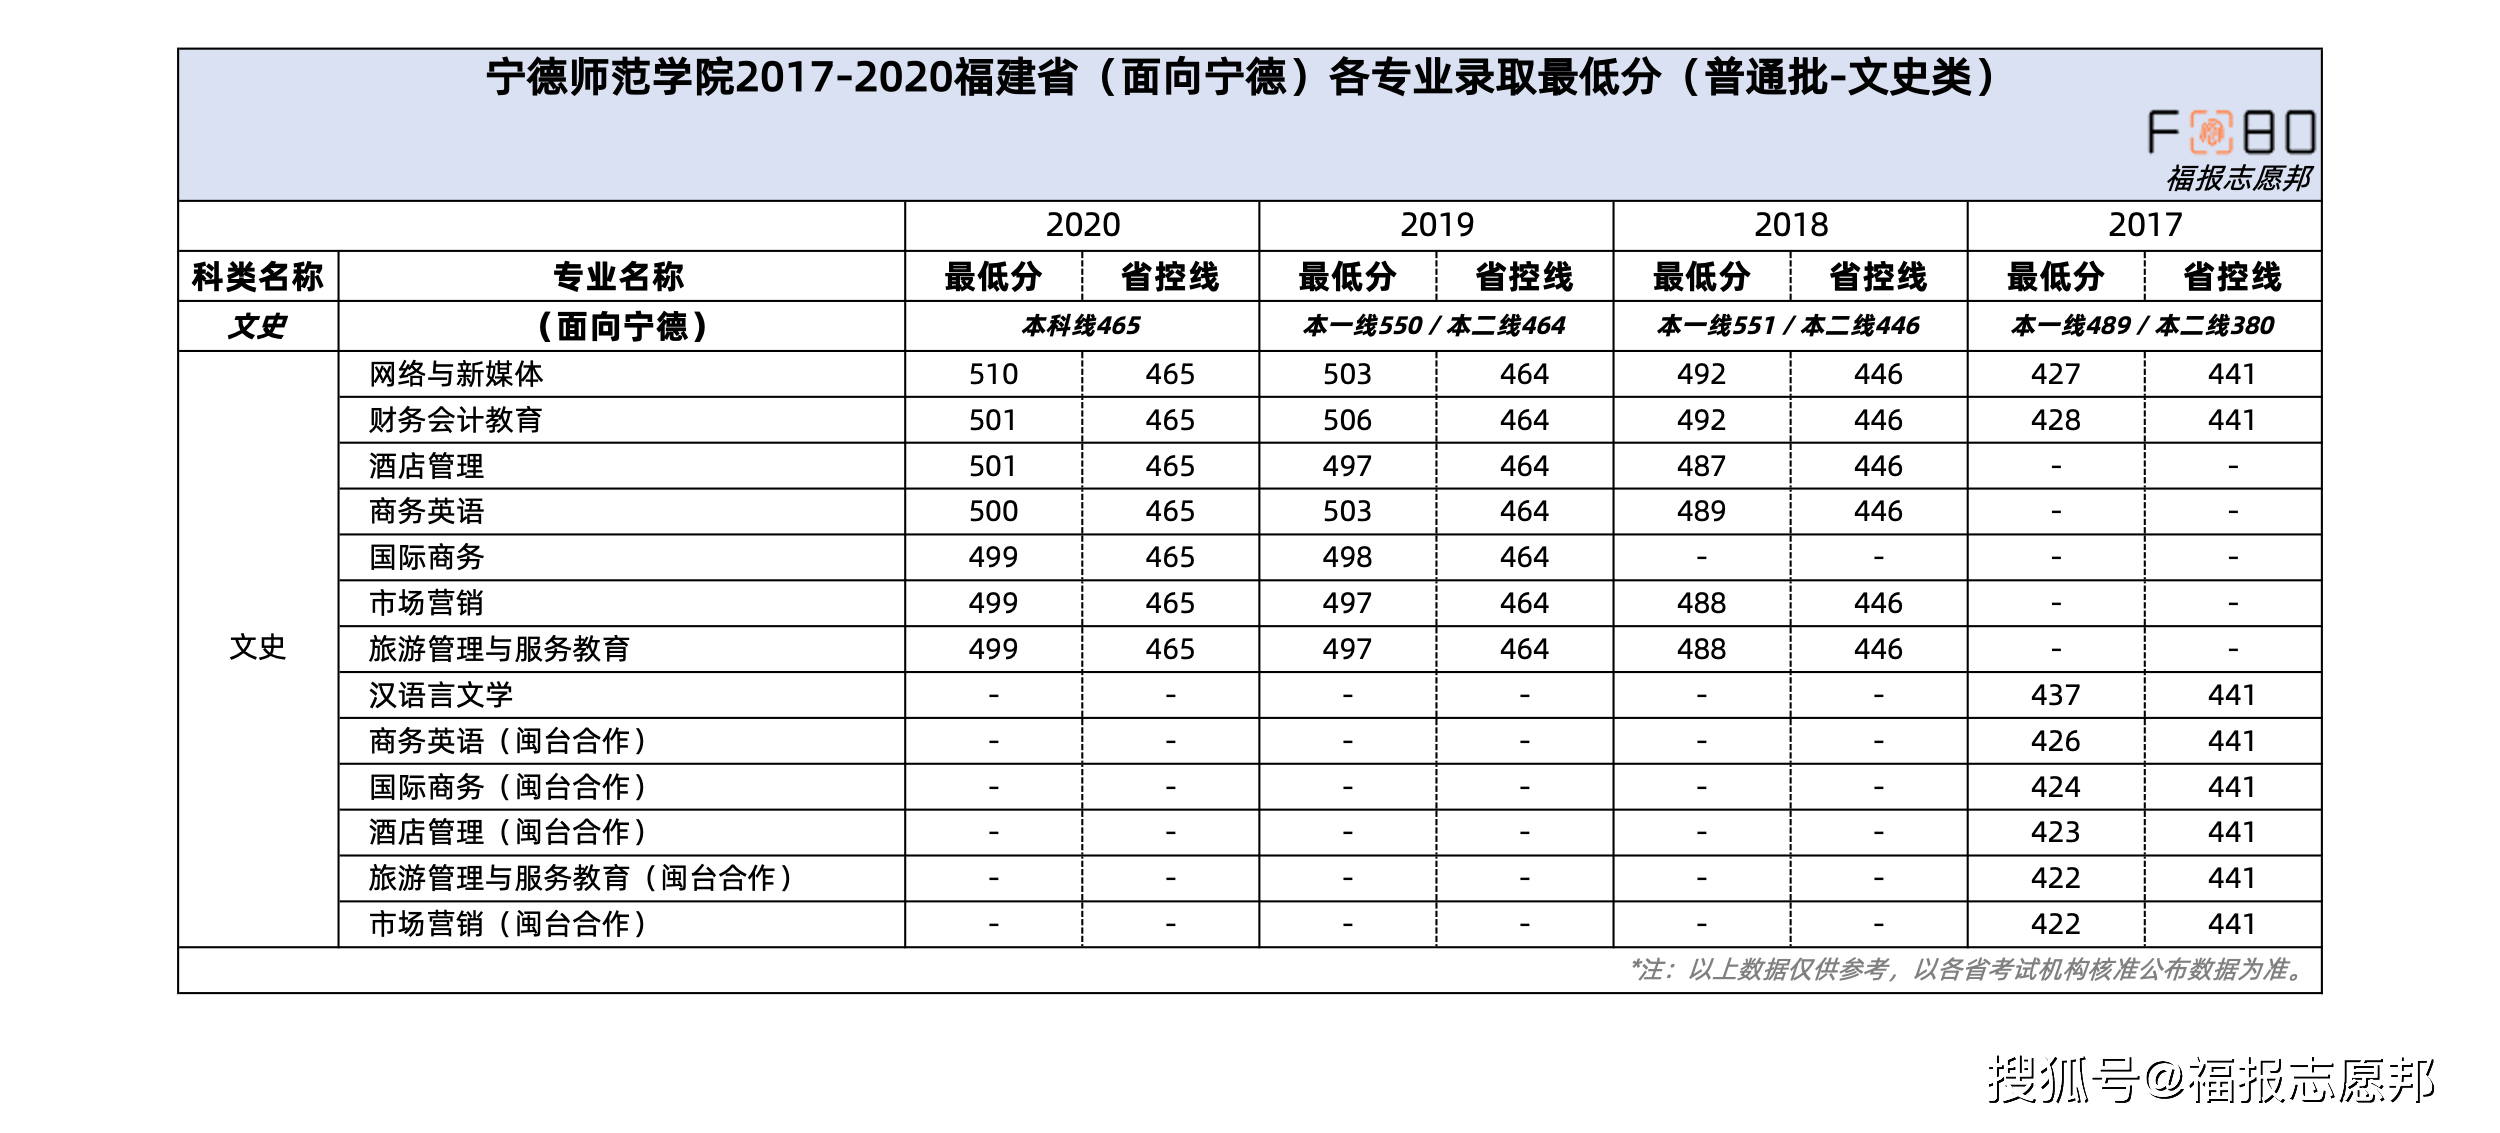Select the 506 score for 财务会计教育 2019

(1347, 420)
